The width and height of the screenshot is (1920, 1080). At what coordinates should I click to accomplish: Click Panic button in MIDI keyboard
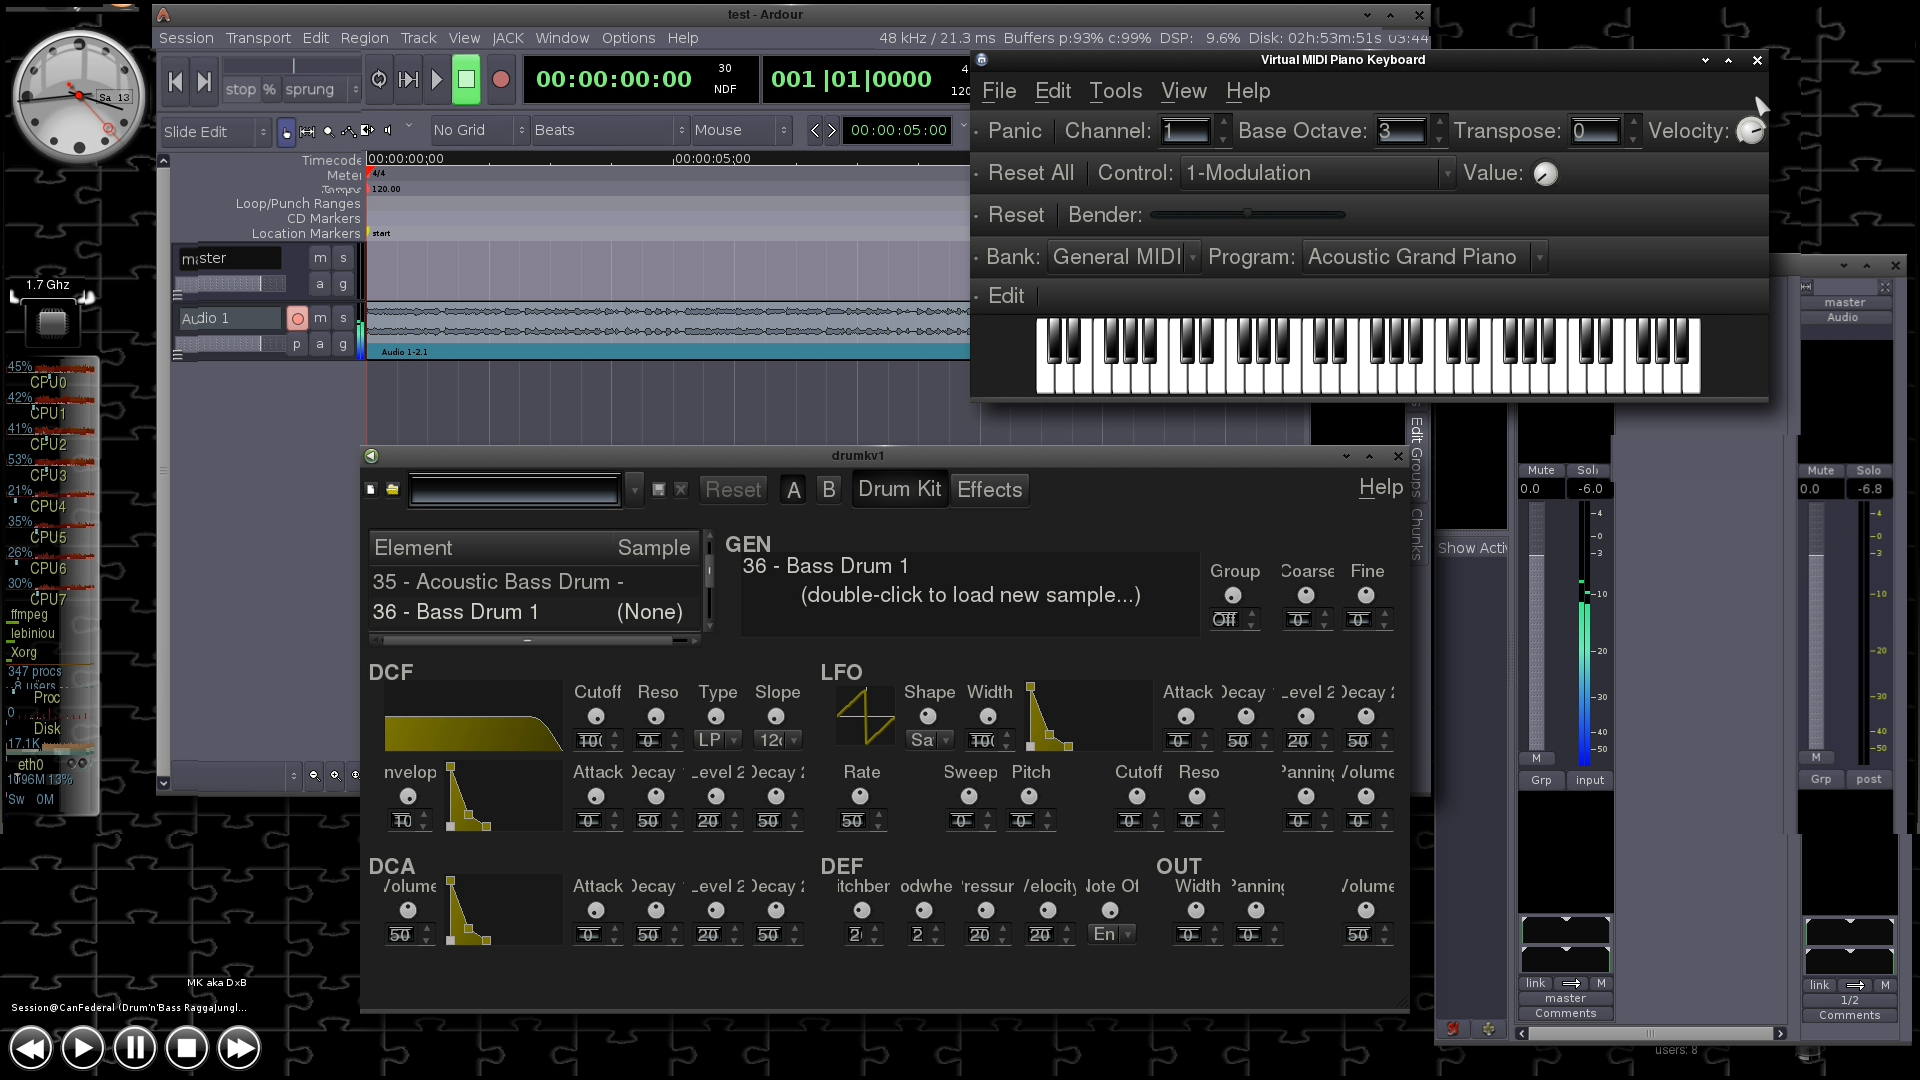click(1014, 131)
